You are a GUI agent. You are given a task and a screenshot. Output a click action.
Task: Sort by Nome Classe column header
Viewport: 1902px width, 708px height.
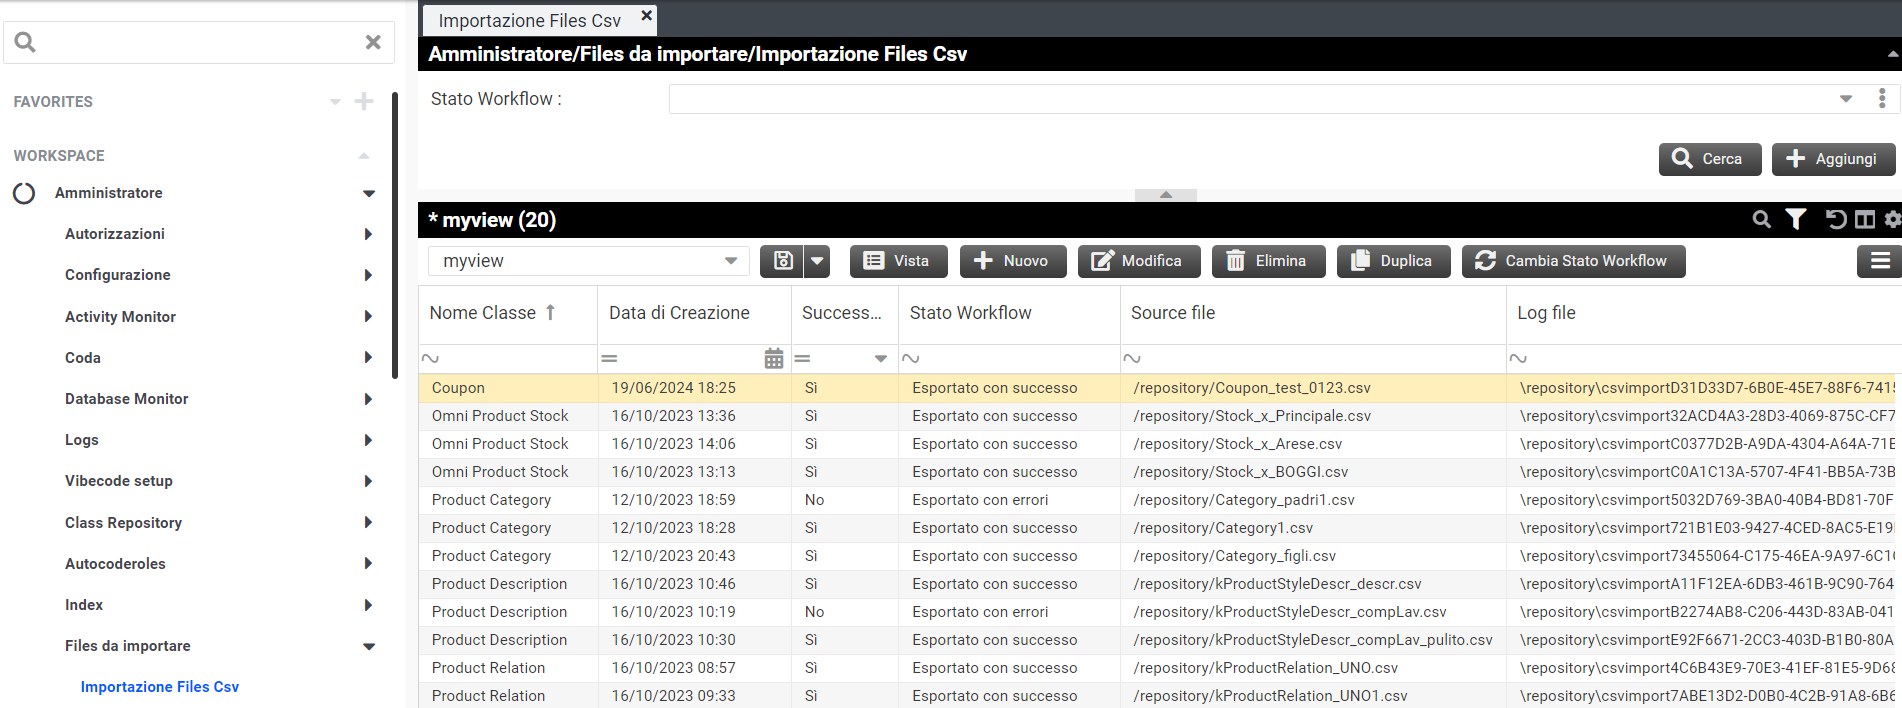483,313
